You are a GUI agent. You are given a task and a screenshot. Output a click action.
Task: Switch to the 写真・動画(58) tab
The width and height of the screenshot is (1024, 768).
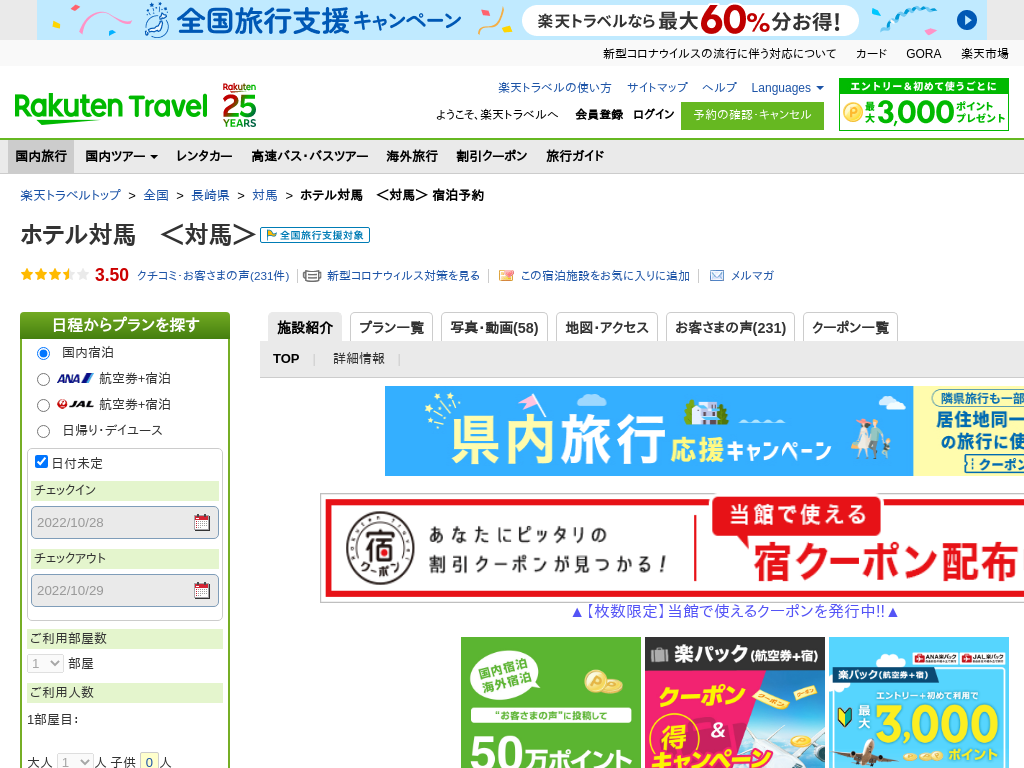pyautogui.click(x=494, y=327)
